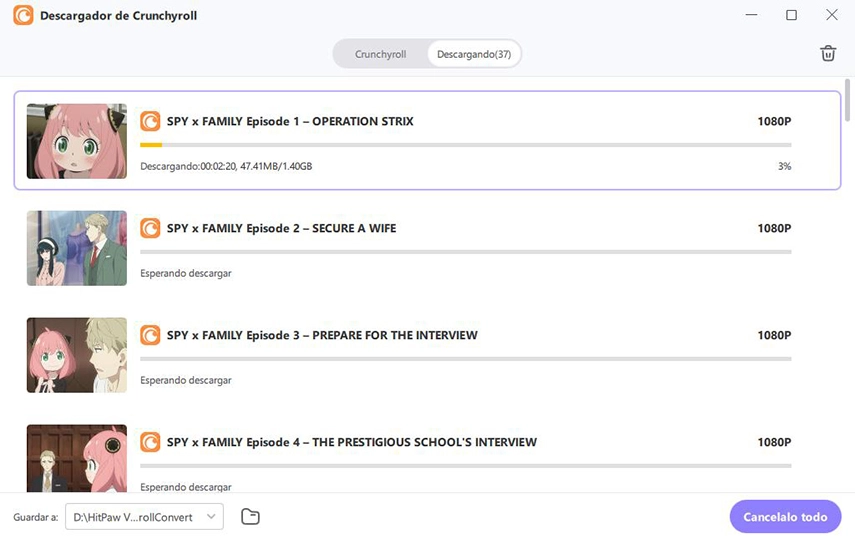
Task: Click the Crunchyroll icon beside Episode 3 title
Action: 150,335
